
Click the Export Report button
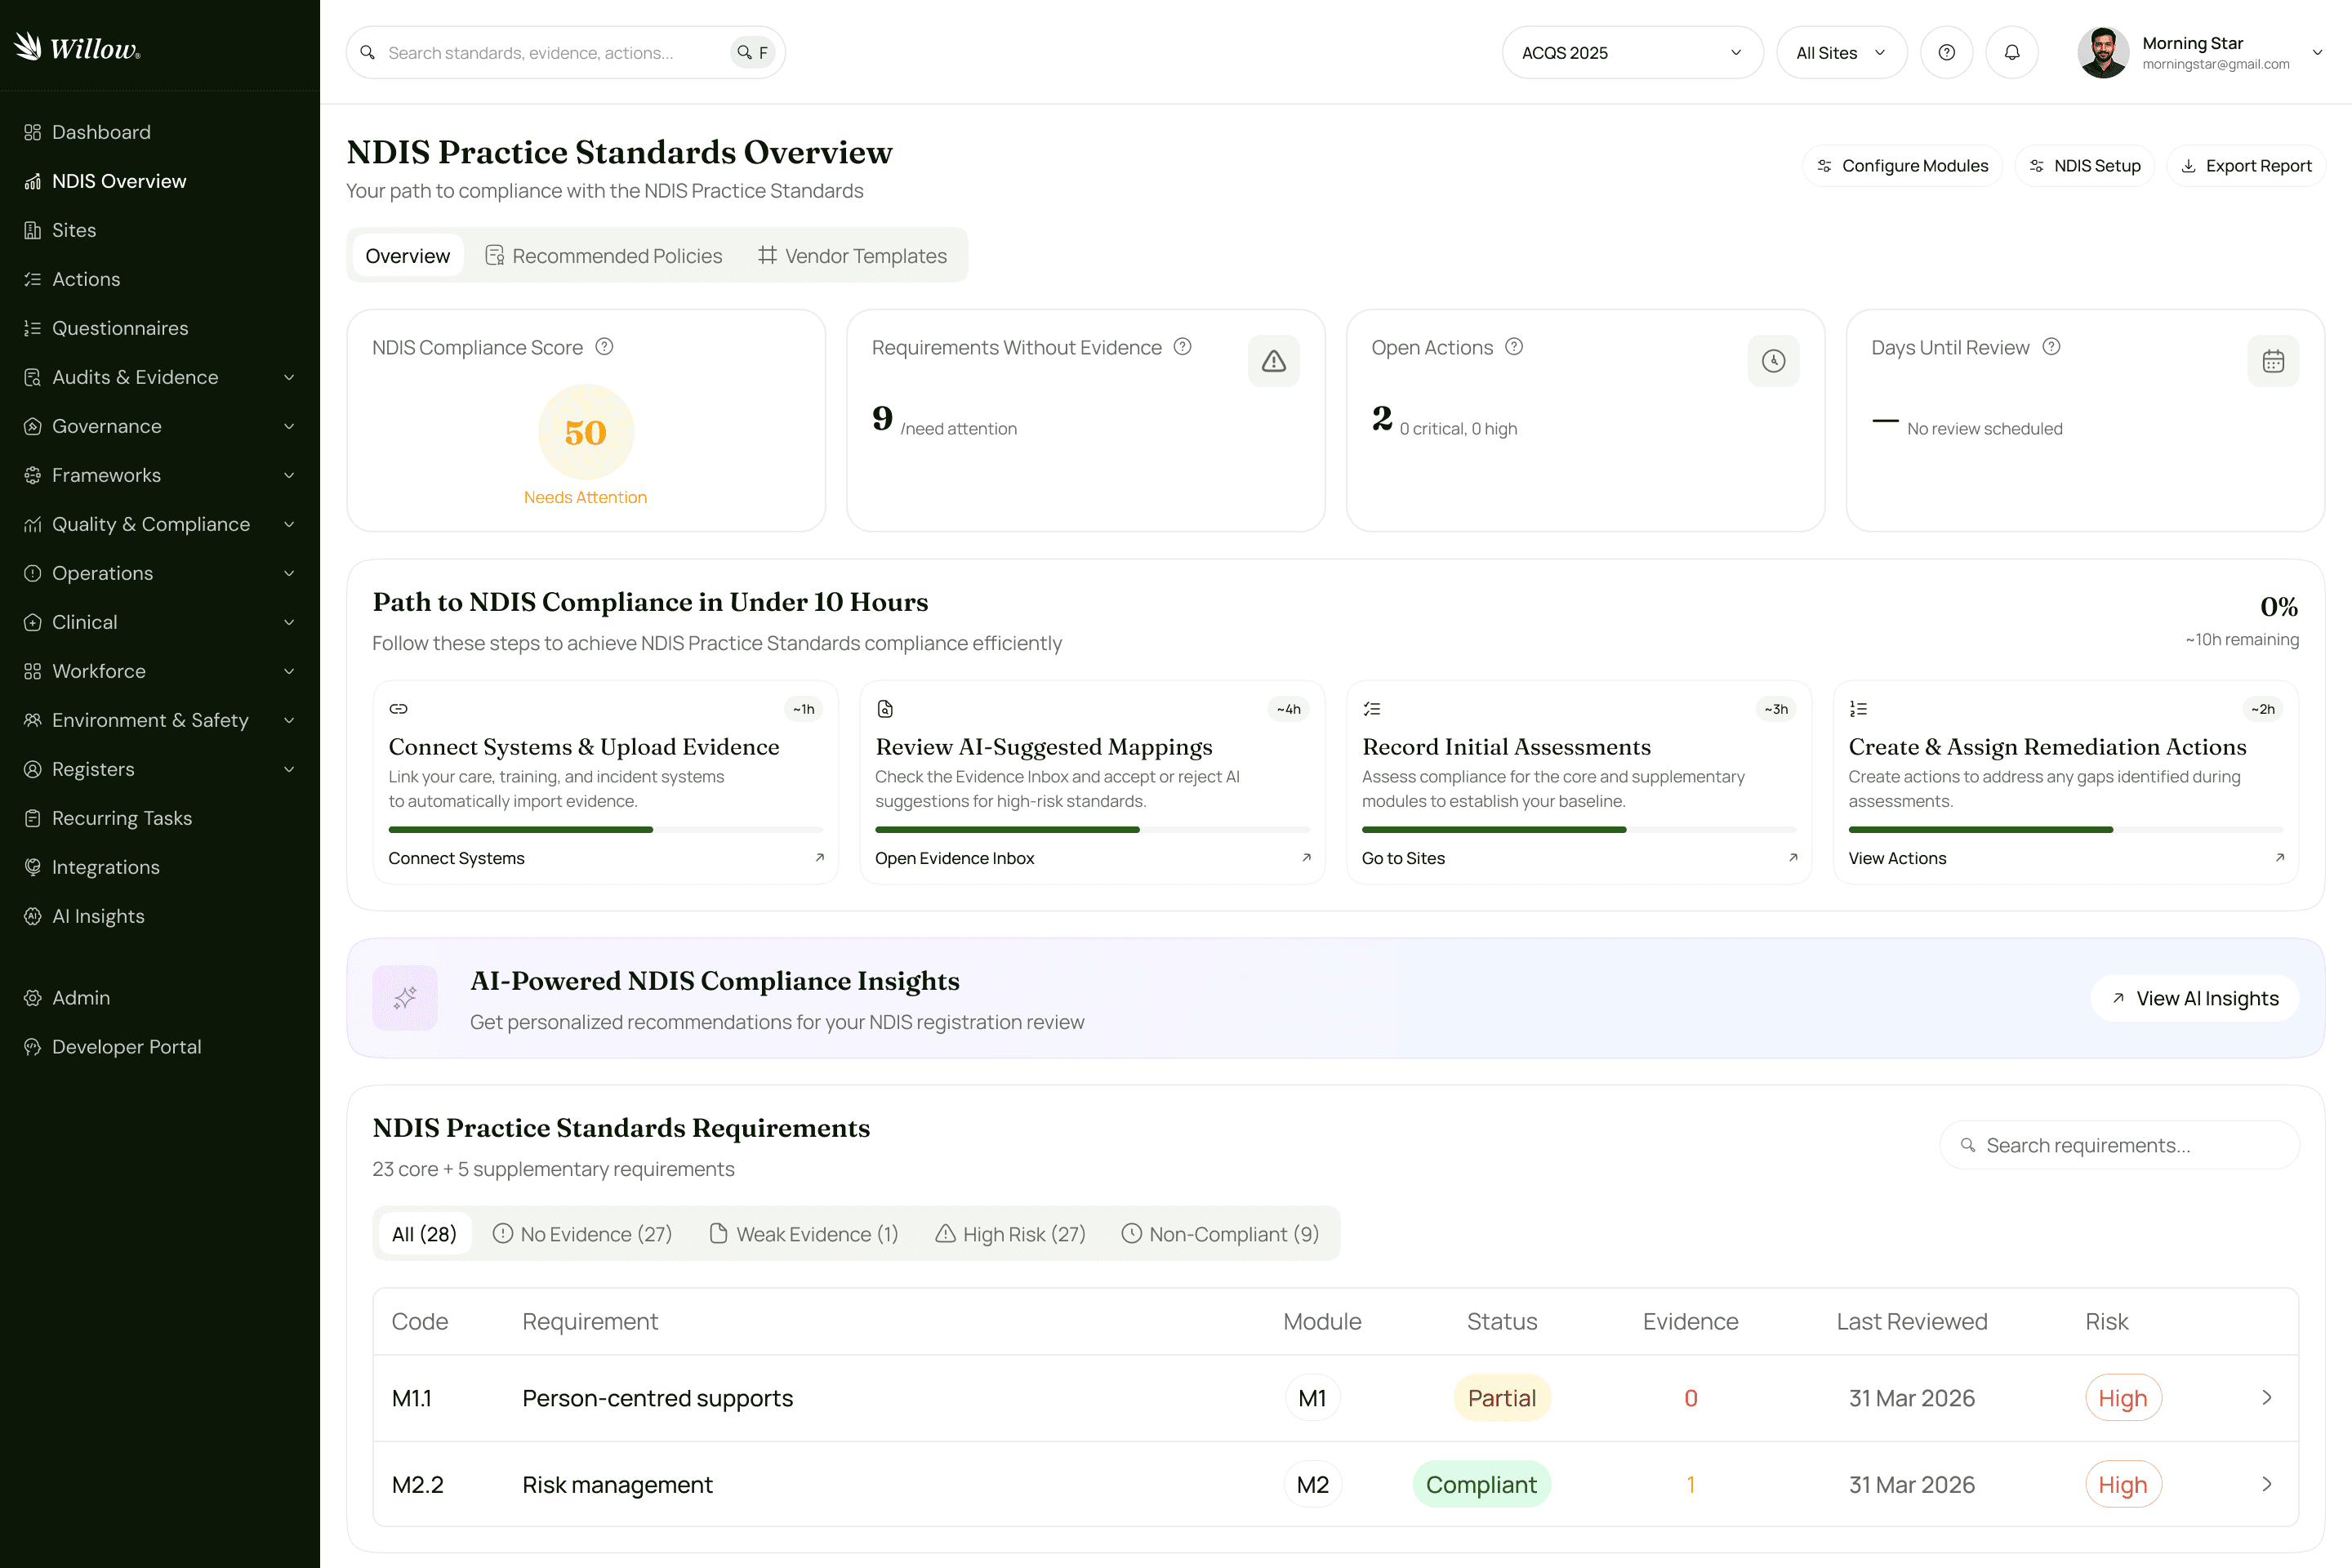pos(2246,165)
